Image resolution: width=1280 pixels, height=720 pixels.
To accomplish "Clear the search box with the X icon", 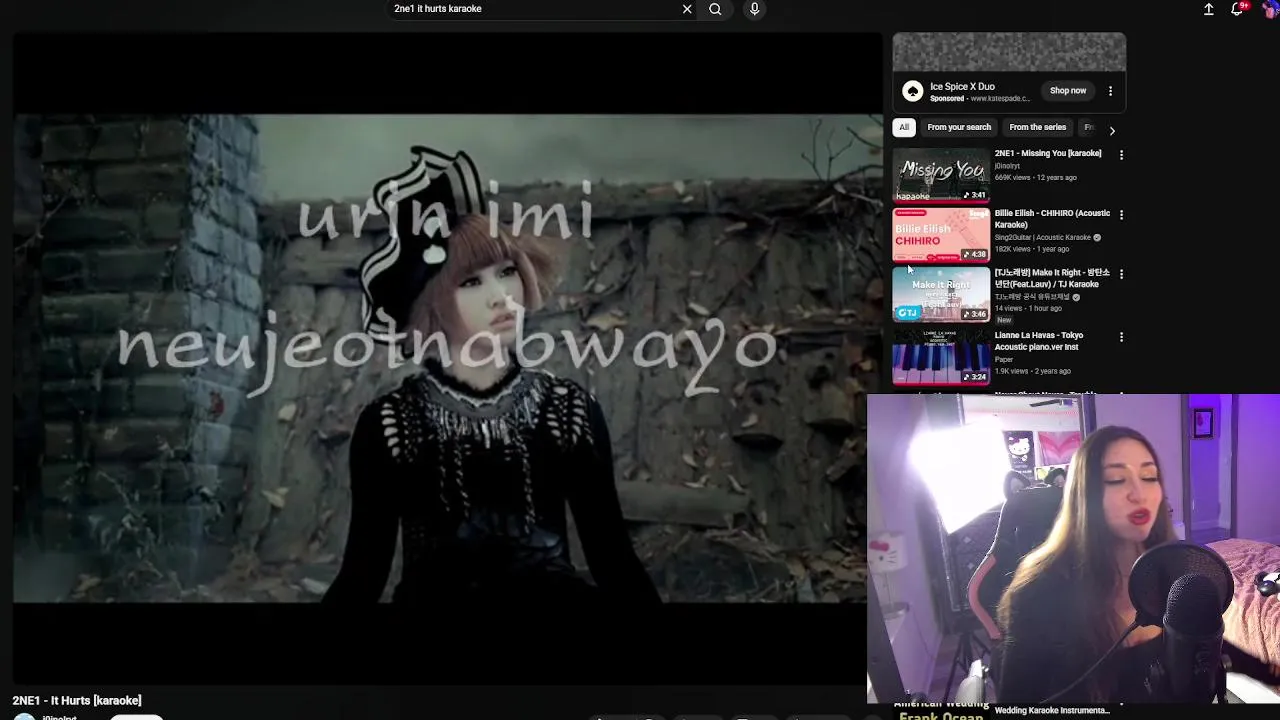I will [687, 9].
